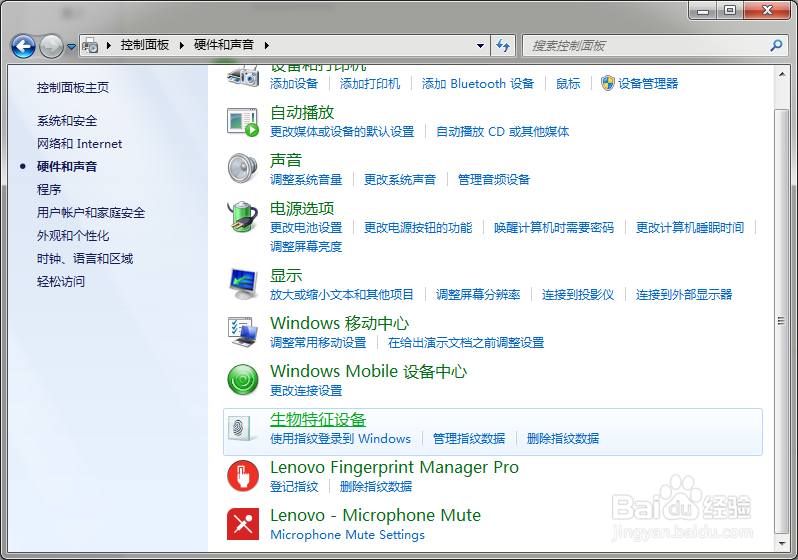Click 添加打印机 link
This screenshot has height=560, width=798.
coord(370,83)
